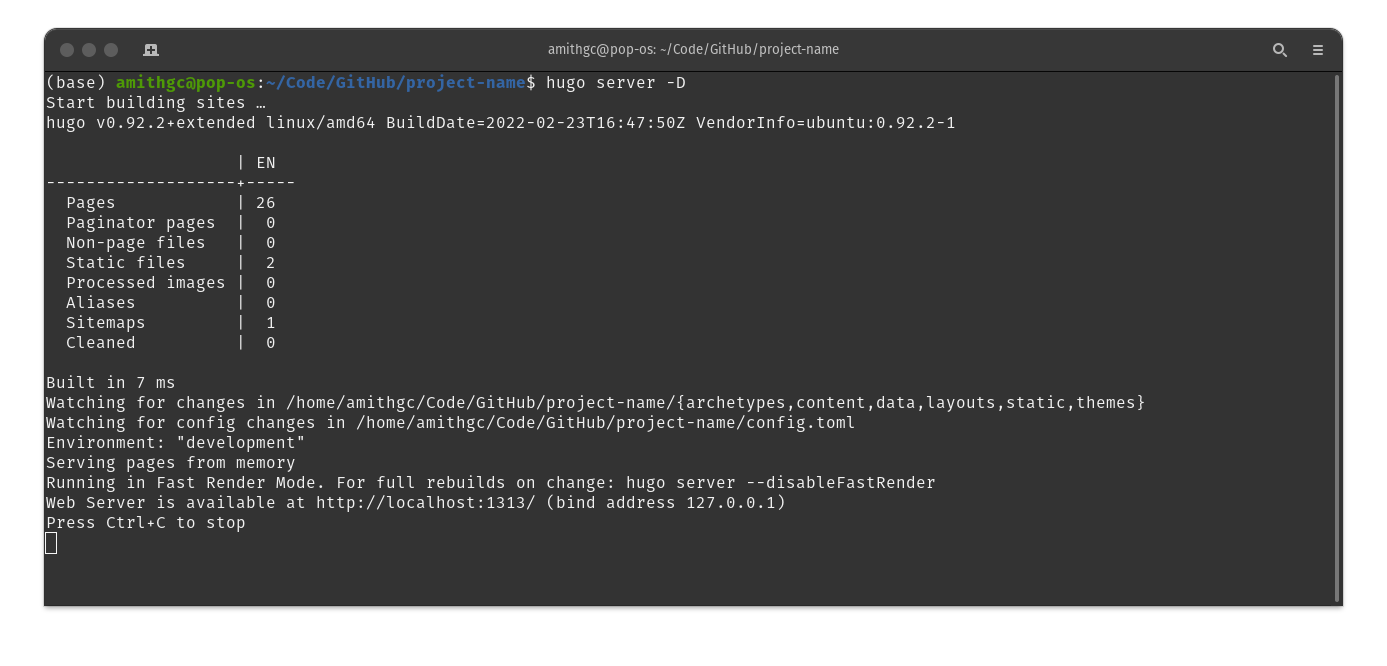Click the 'Static files' table row
The height and width of the screenshot is (666, 1387).
click(170, 262)
